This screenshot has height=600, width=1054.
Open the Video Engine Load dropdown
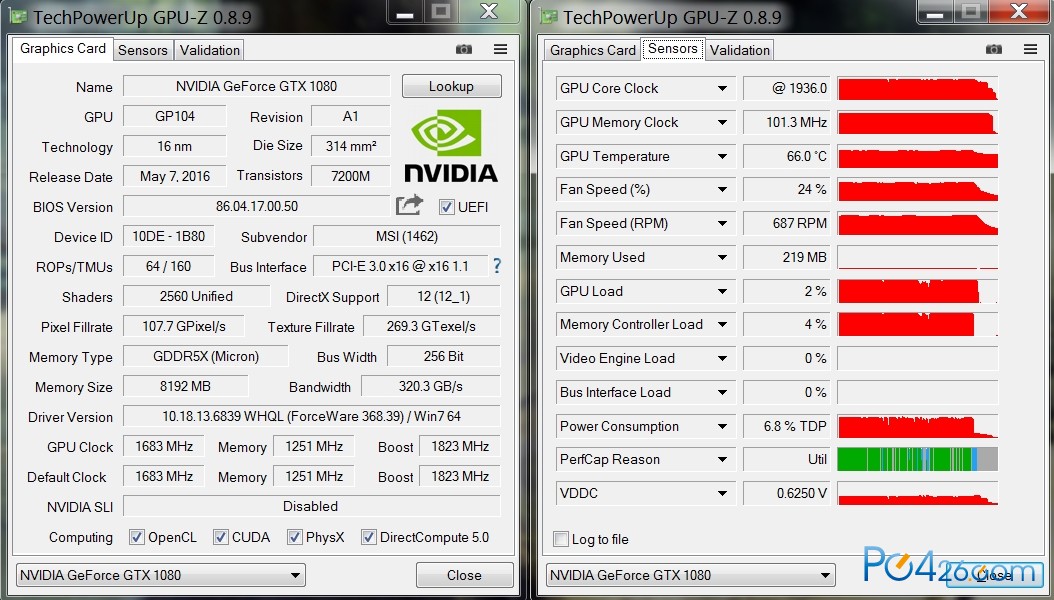[x=722, y=358]
